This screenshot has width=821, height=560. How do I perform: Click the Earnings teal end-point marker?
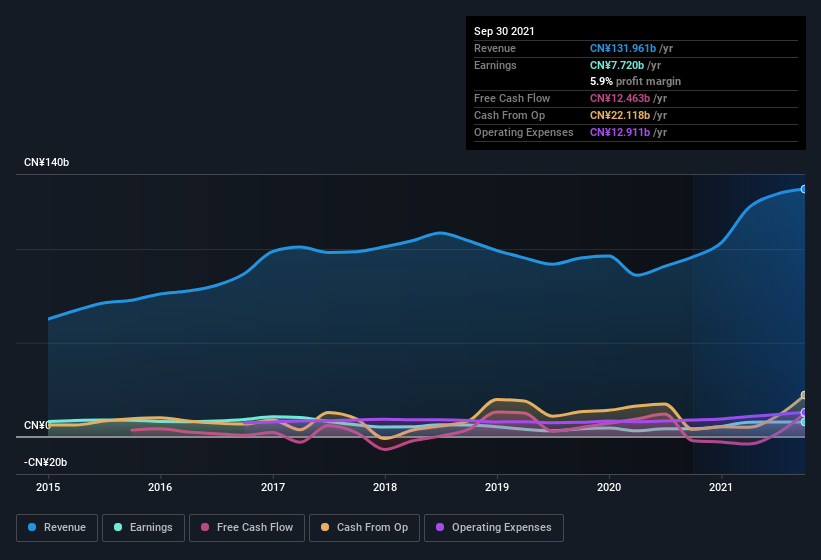804,422
